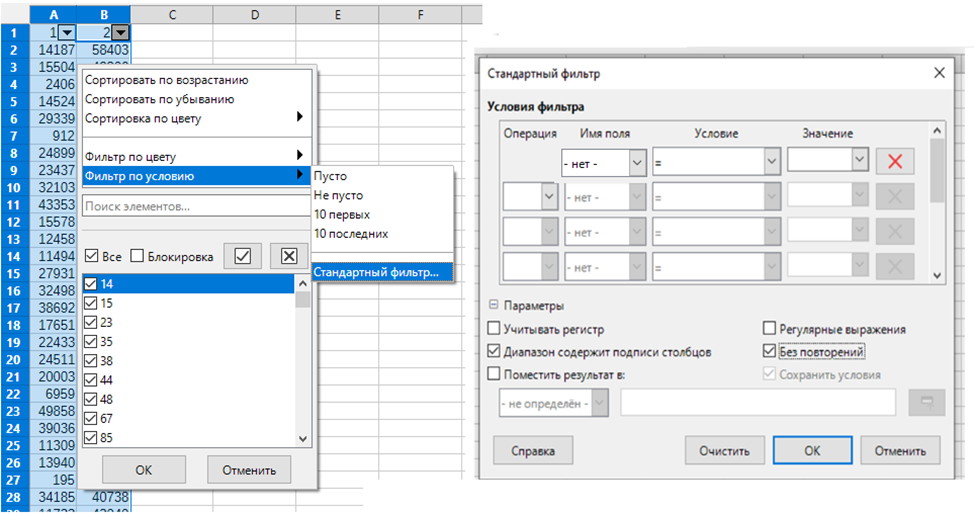
Task: Collapse the Параметры section
Action: click(493, 306)
